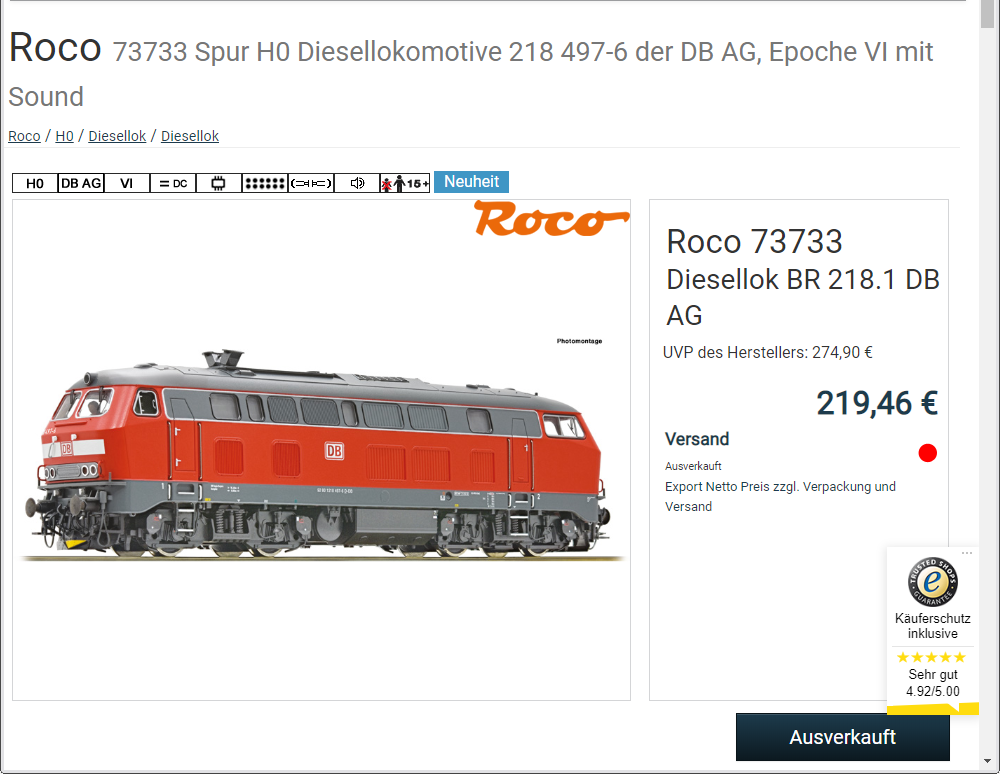Open the last Diesellok breadcrumb link
1000x774 pixels.
[190, 136]
